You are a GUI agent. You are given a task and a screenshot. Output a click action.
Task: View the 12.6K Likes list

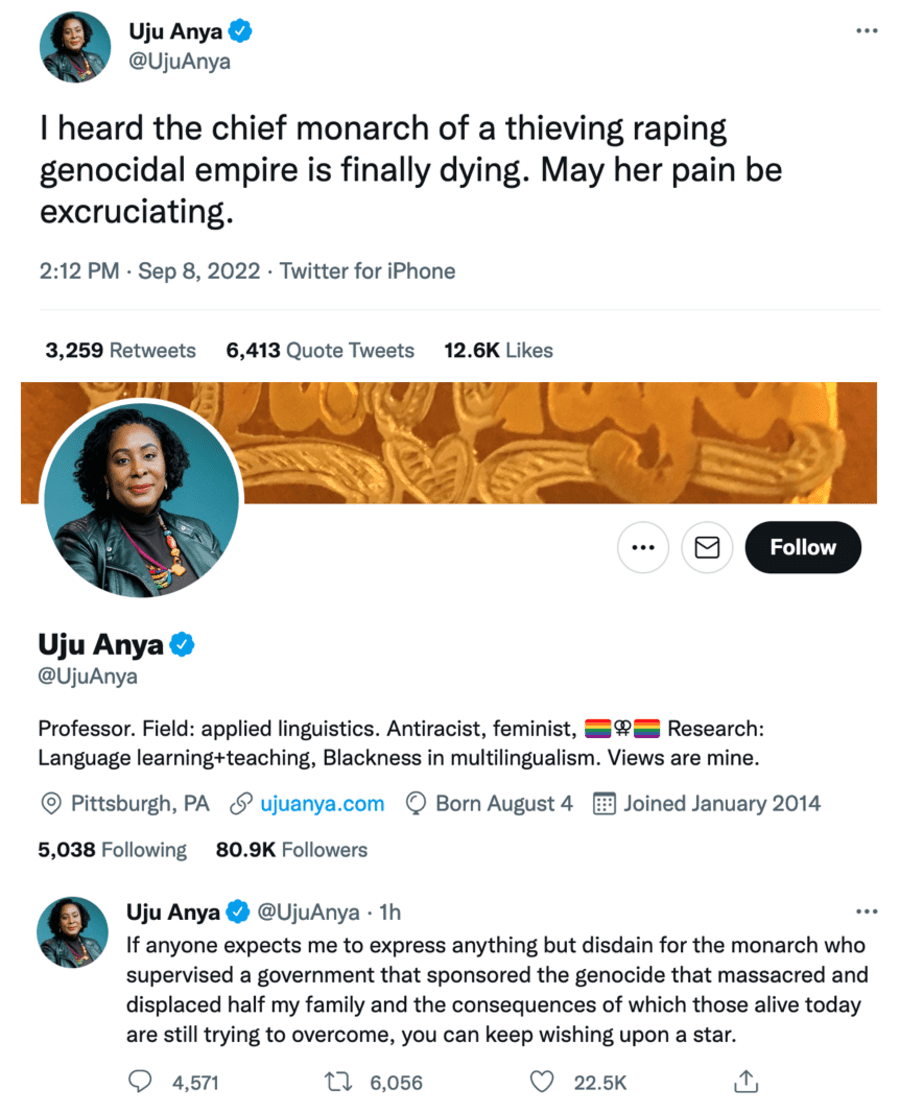[x=498, y=350]
